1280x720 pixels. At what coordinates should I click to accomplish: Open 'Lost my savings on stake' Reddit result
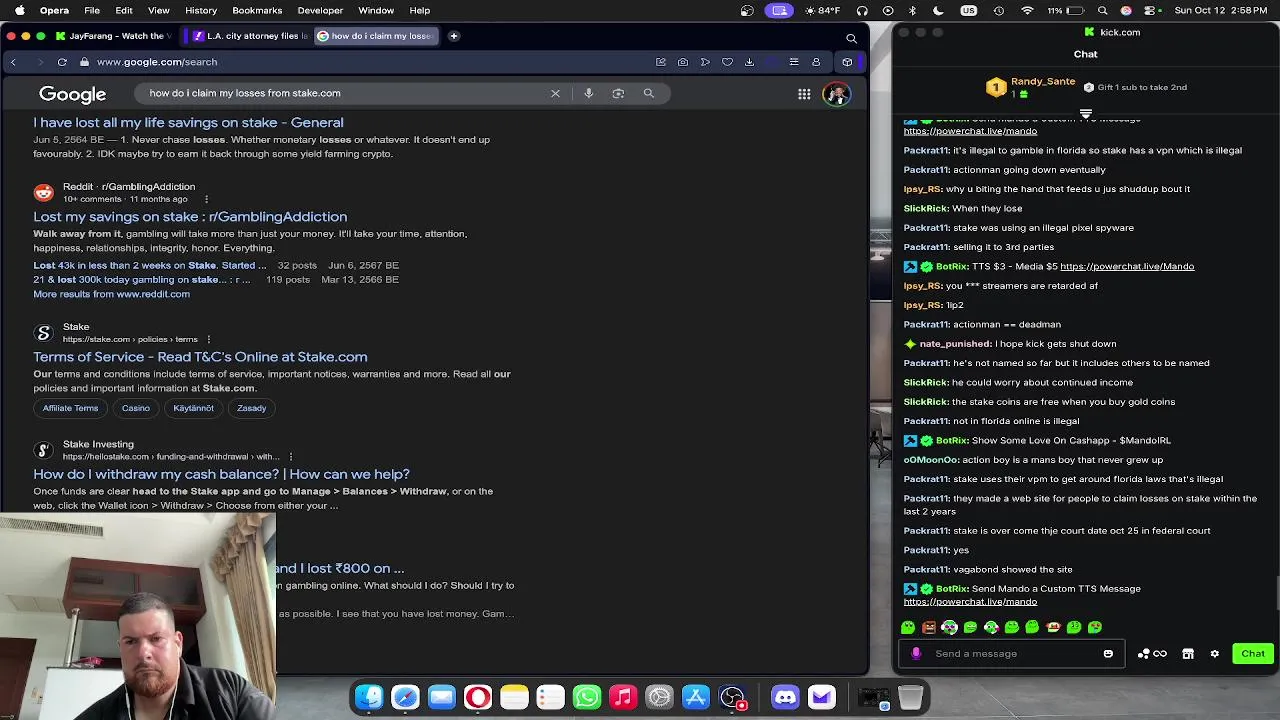pyautogui.click(x=190, y=216)
